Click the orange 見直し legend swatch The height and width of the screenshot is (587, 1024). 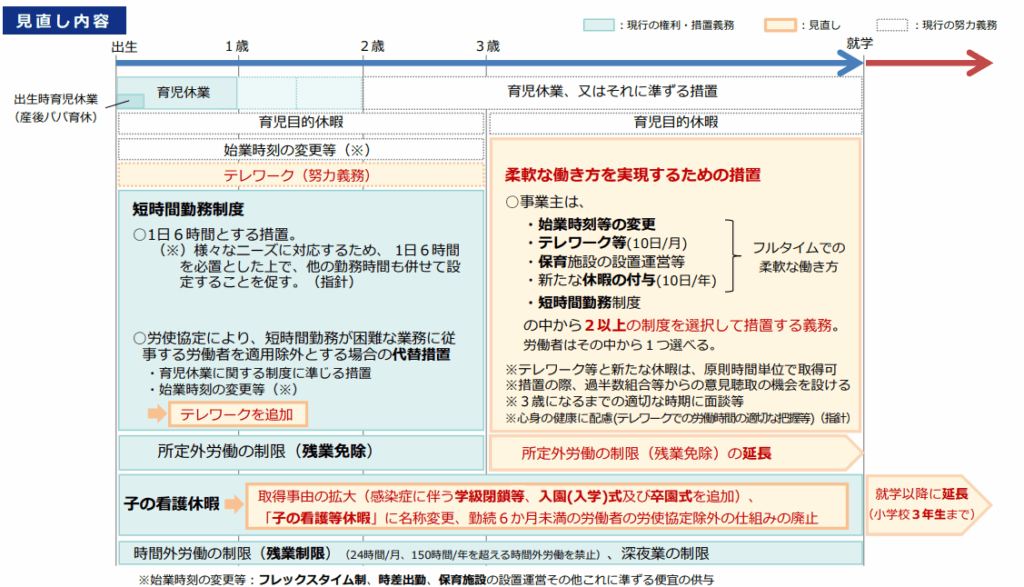click(x=778, y=25)
